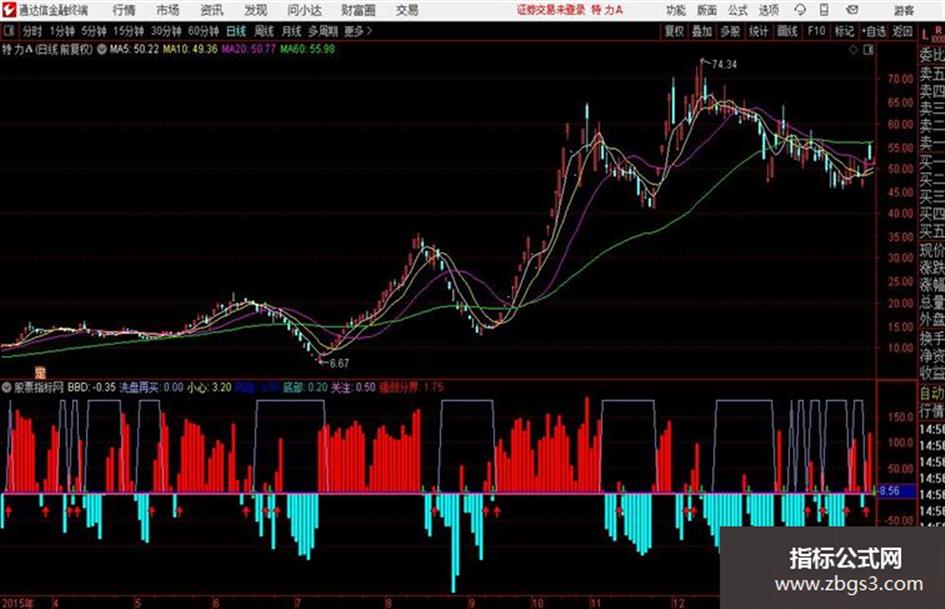Image resolution: width=945 pixels, height=609 pixels.
Task: Open the 公式 menu
Action: [737, 10]
